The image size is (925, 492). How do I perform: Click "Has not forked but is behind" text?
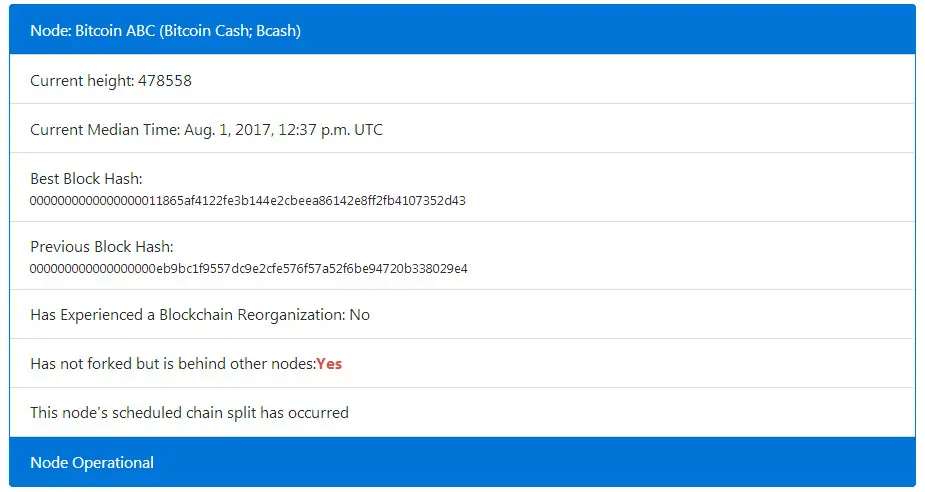coord(120,363)
